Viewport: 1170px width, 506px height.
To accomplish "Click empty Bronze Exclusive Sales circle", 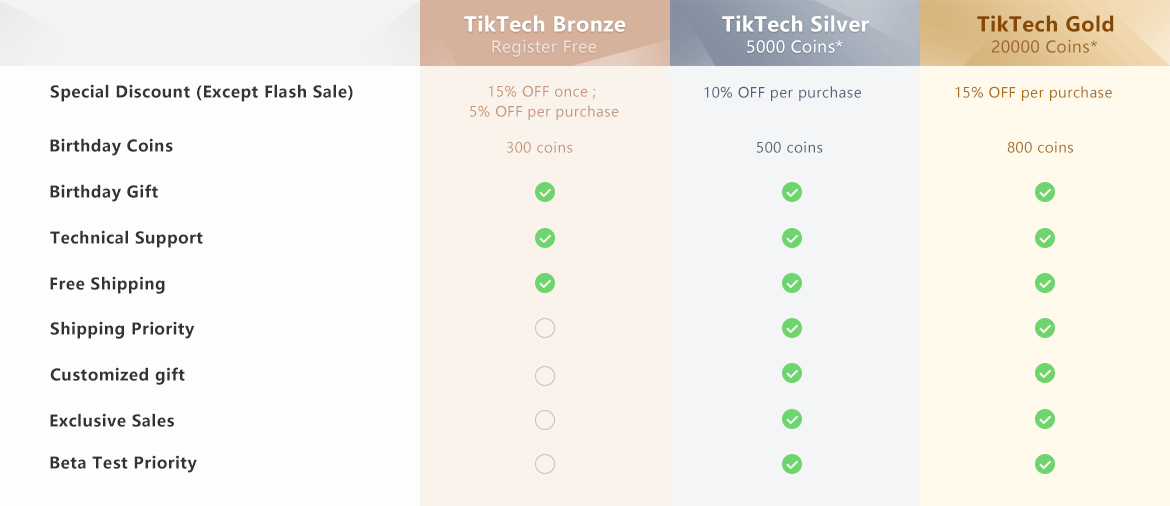I will [x=545, y=420].
